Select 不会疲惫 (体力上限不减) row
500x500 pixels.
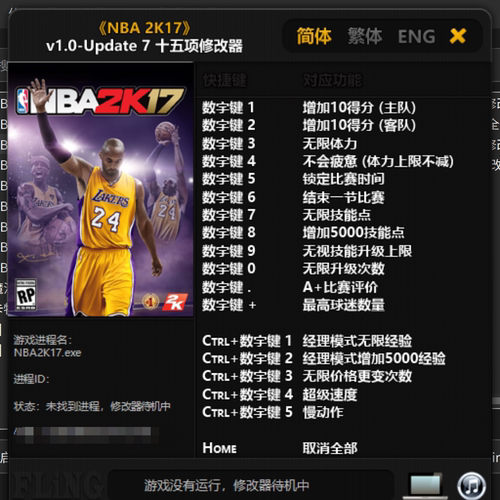click(378, 161)
